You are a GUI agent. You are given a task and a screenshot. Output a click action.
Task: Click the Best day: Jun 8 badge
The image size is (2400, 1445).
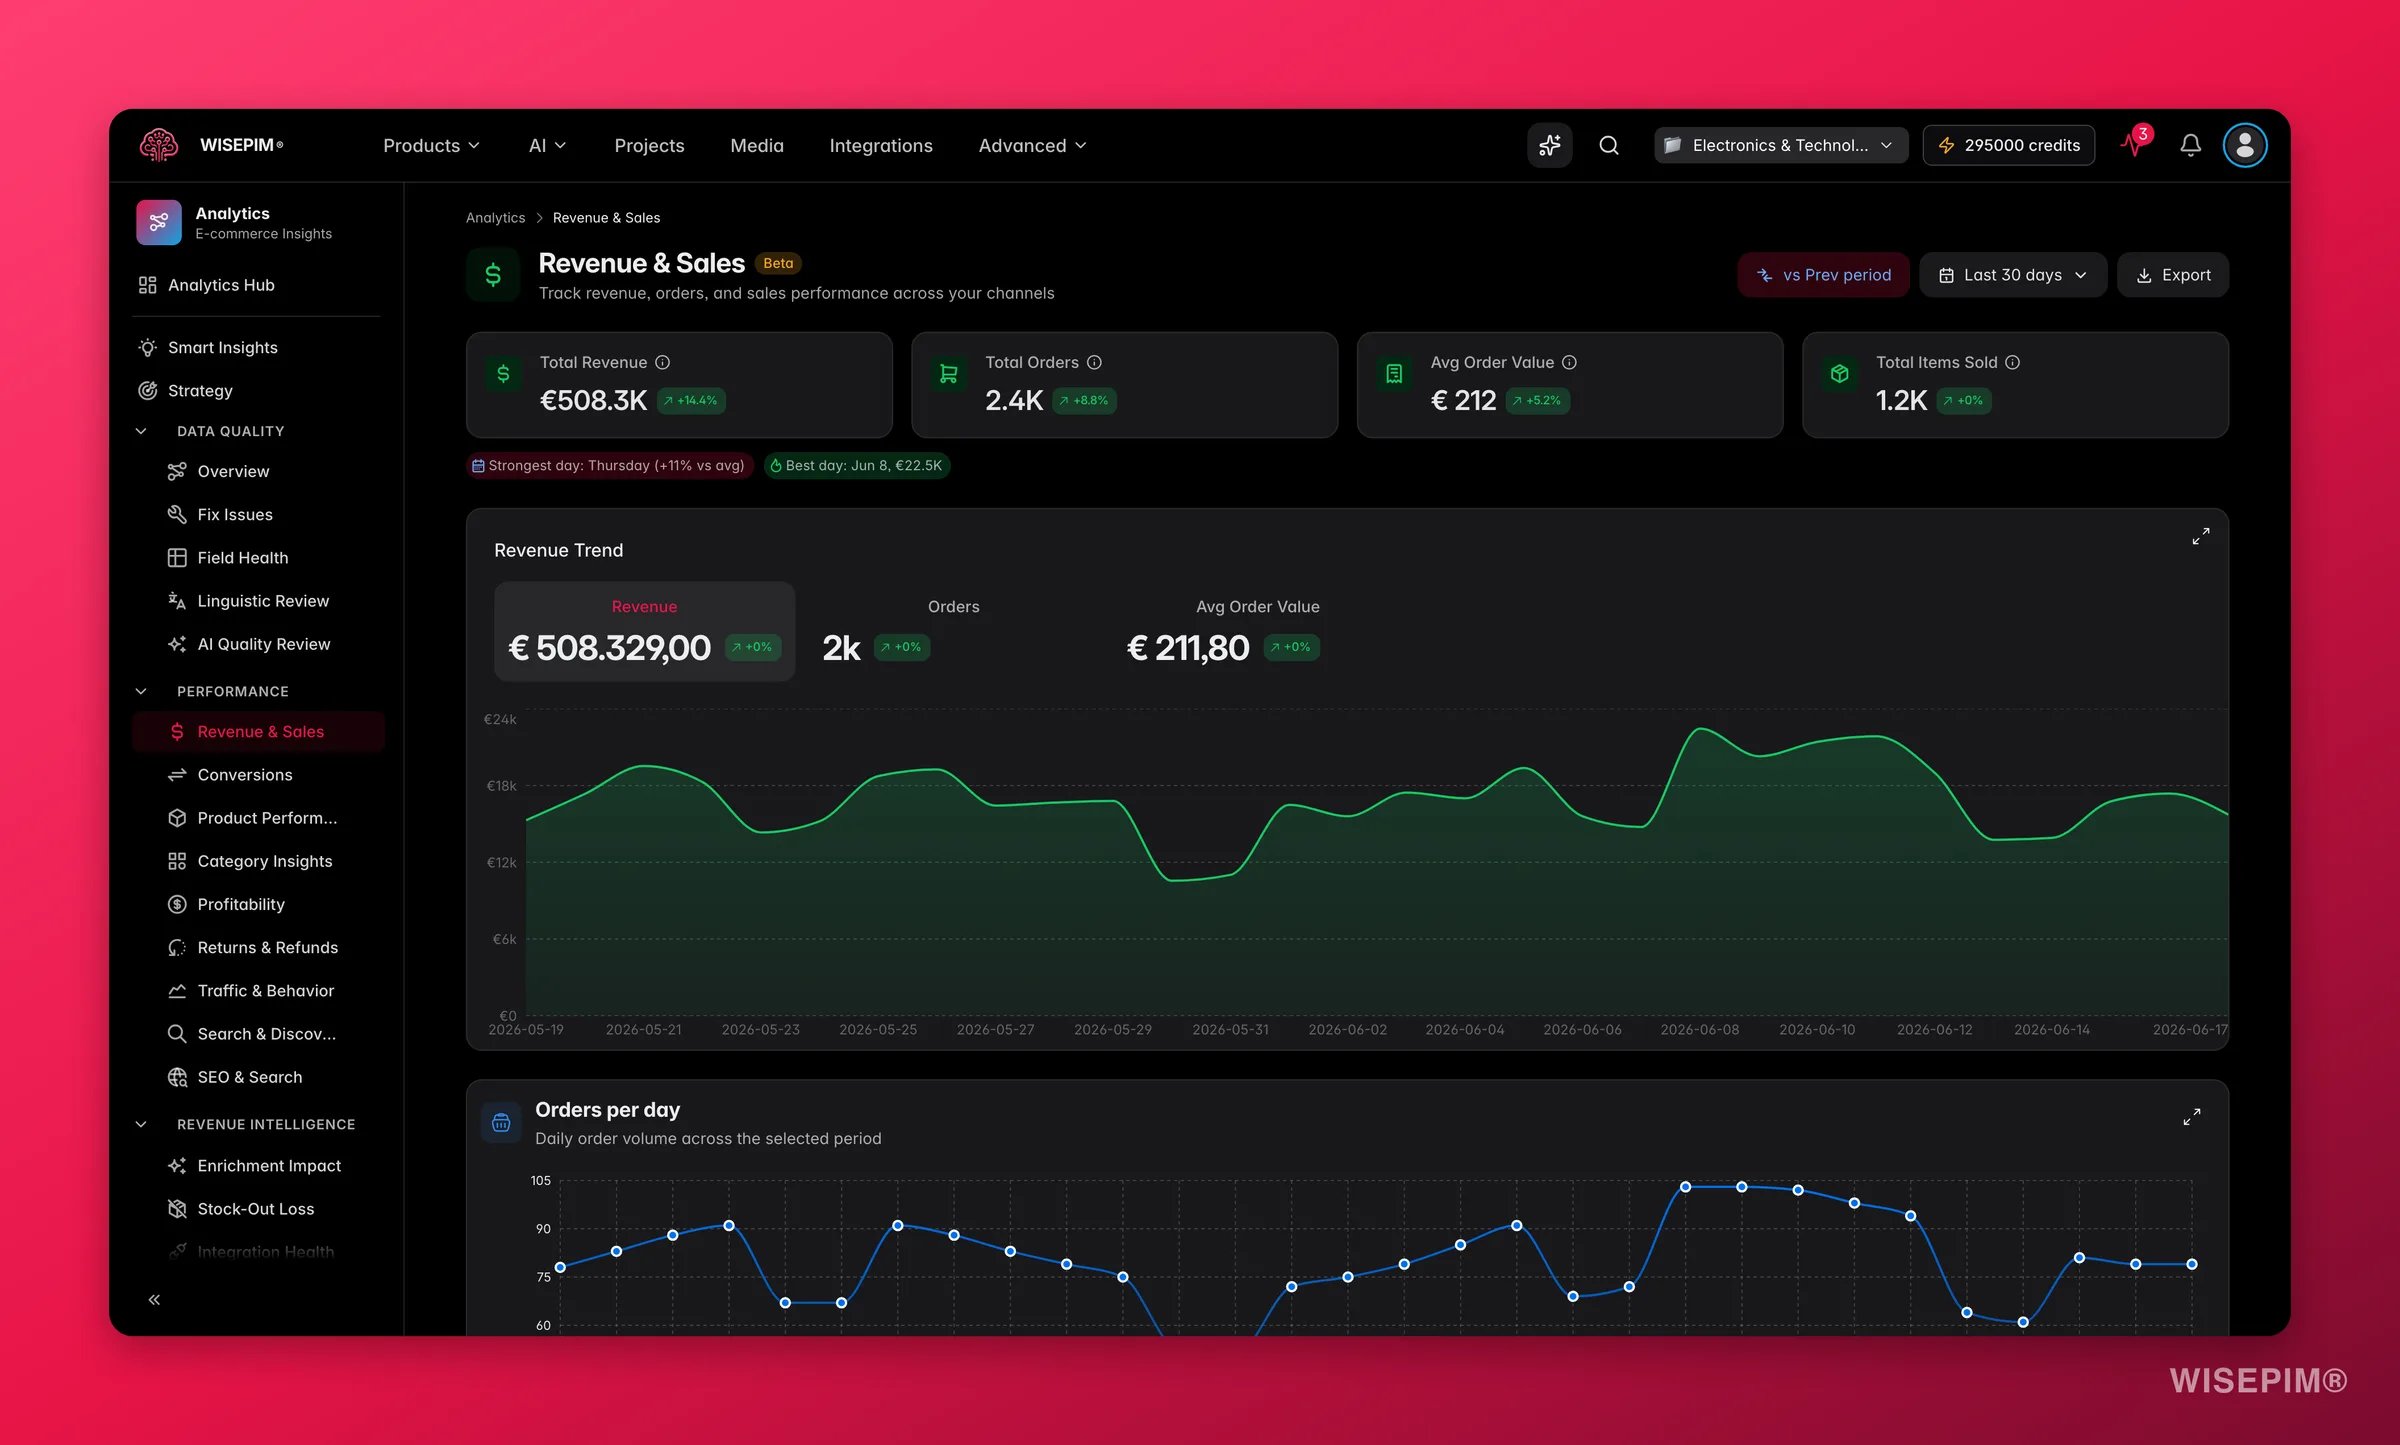coord(856,465)
